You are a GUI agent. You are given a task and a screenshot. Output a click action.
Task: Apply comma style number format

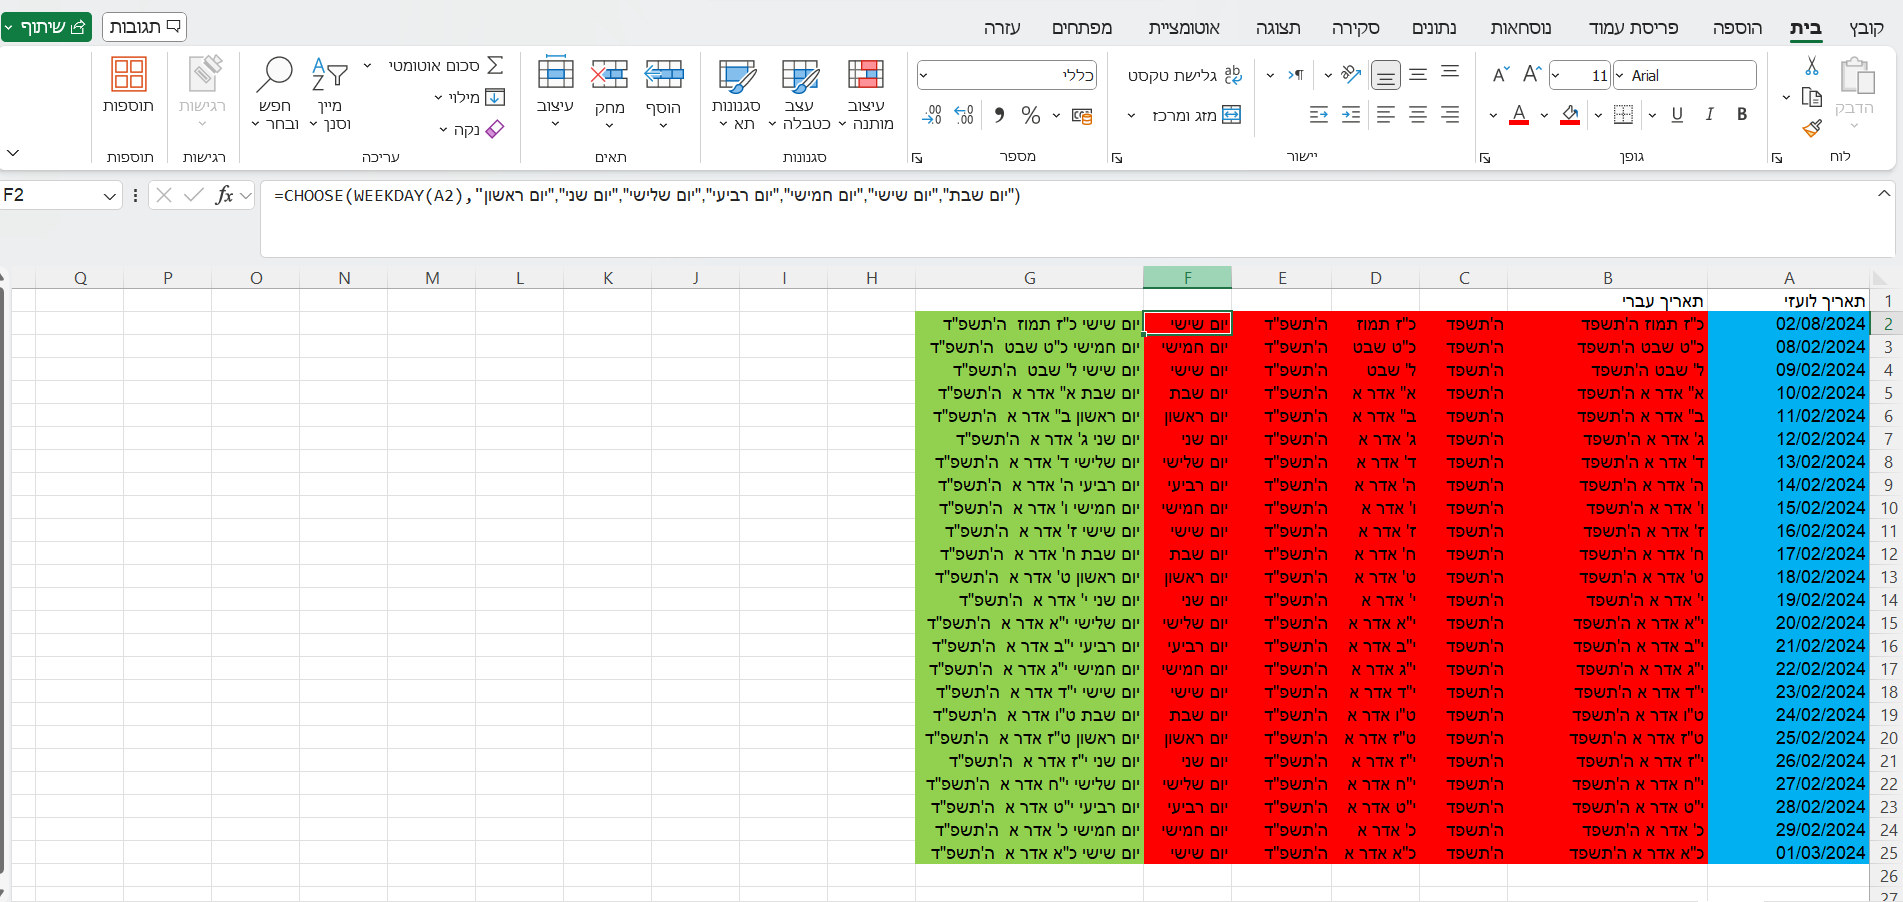pyautogui.click(x=999, y=115)
